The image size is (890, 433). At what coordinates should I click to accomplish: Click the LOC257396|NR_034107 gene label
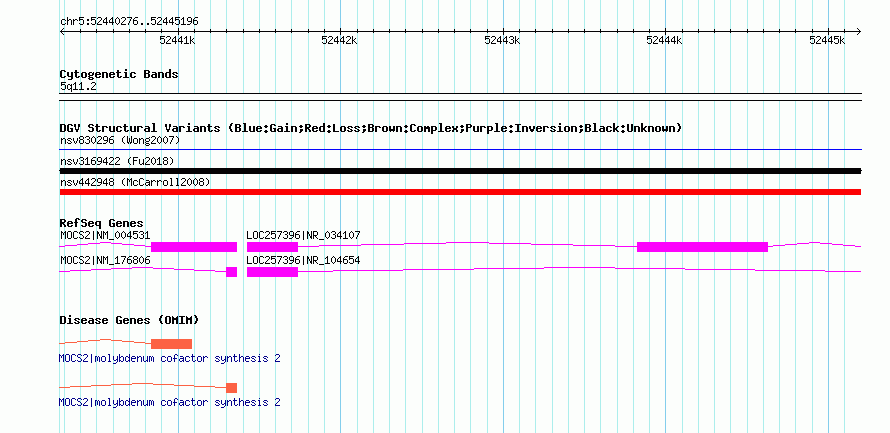303,235
